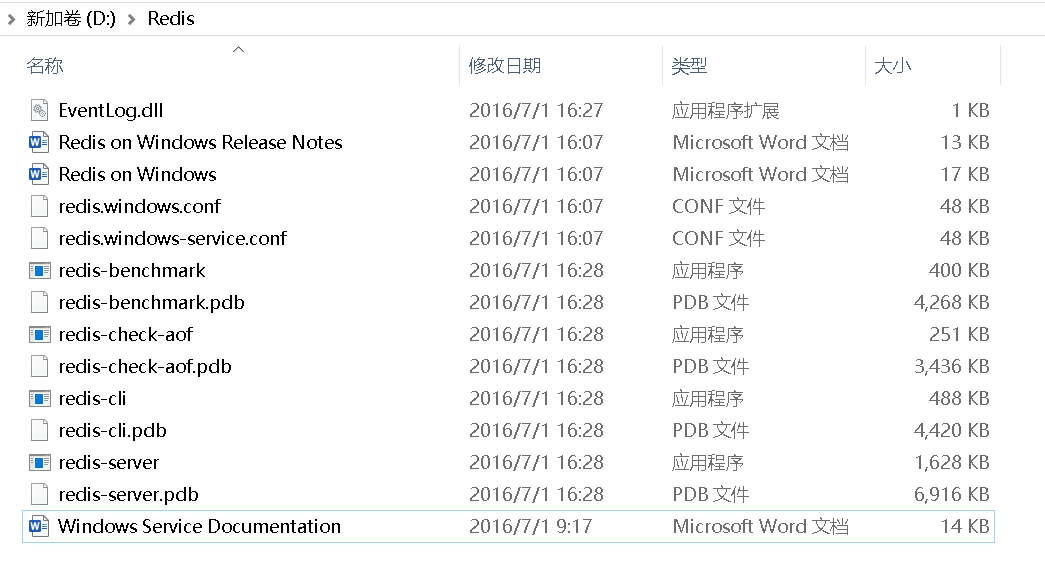
Task: Open 新加卷 (D:) in the address bar
Action: (71, 19)
